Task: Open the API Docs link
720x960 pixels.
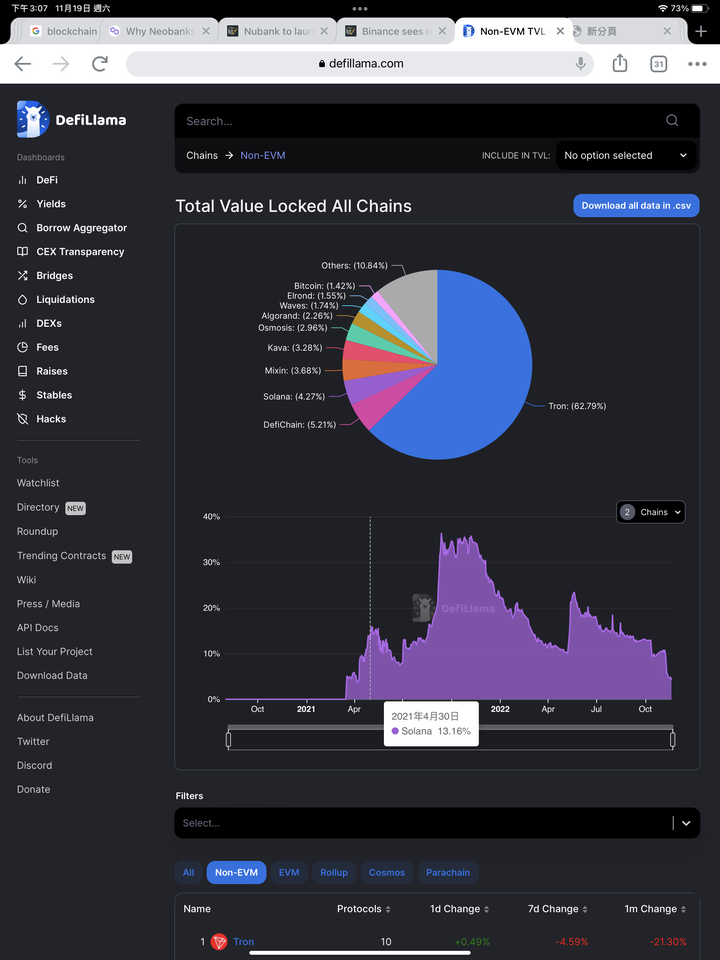Action: (x=37, y=628)
